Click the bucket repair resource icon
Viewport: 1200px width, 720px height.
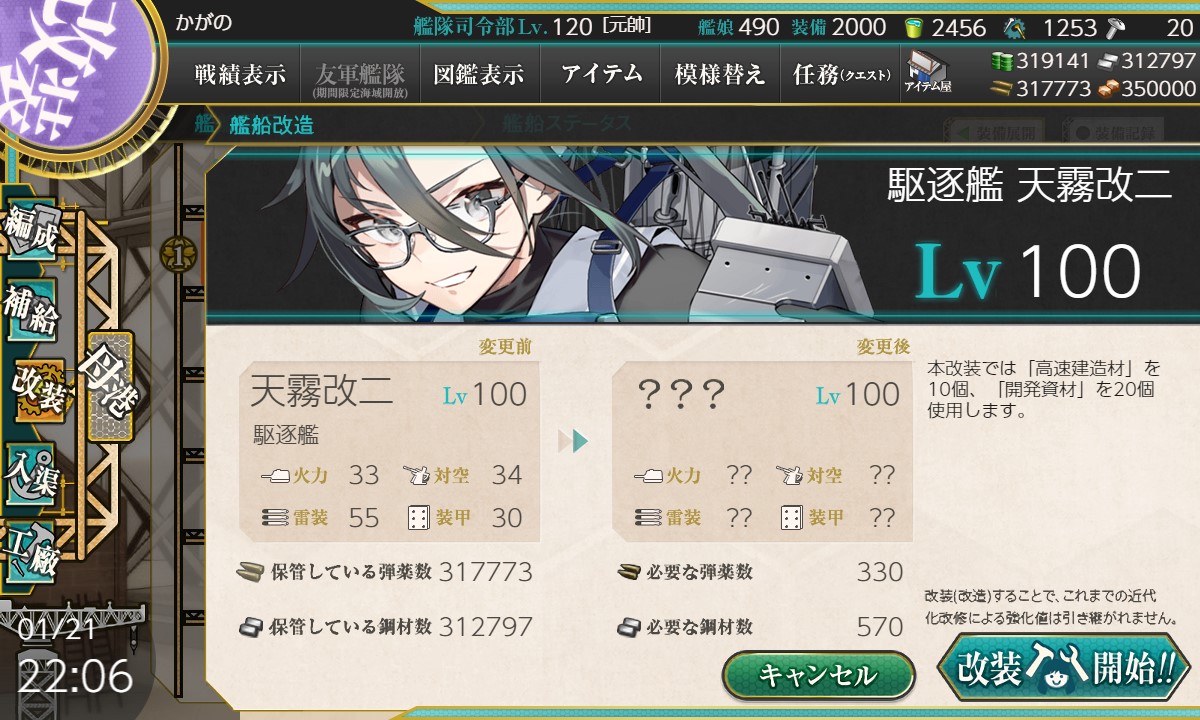(913, 27)
